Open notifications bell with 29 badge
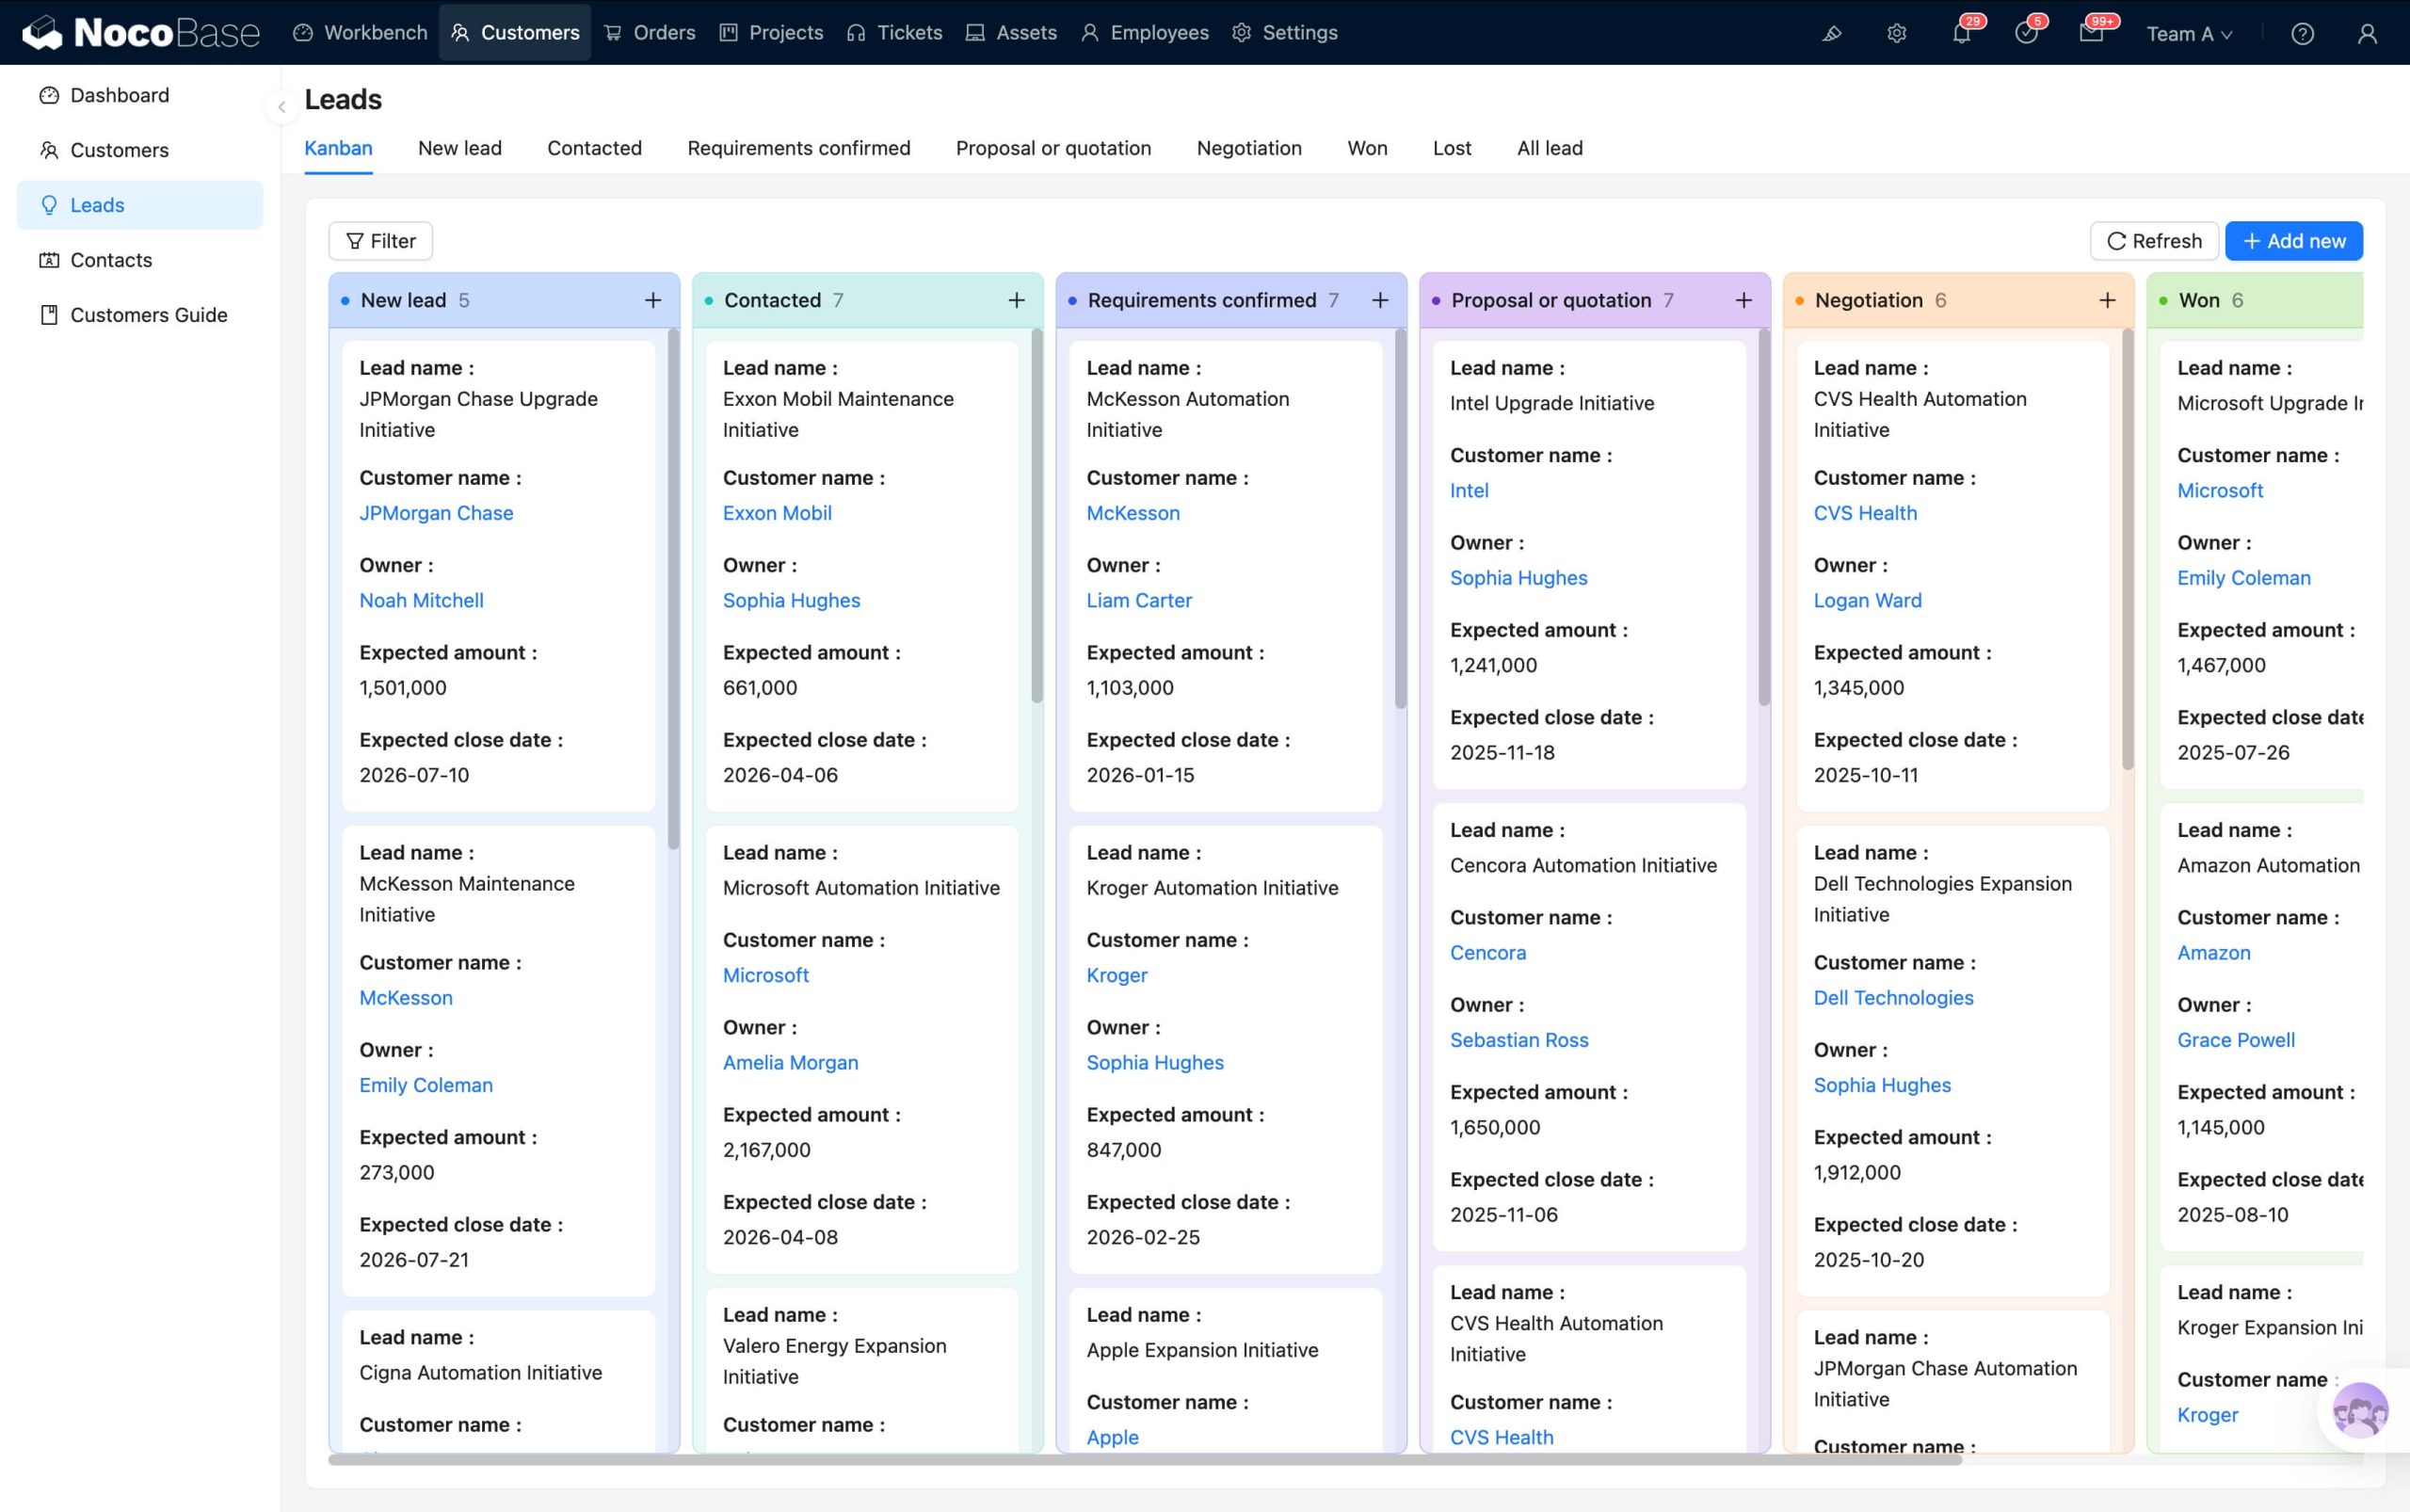Screen dimensions: 2410x1512 1962,33
